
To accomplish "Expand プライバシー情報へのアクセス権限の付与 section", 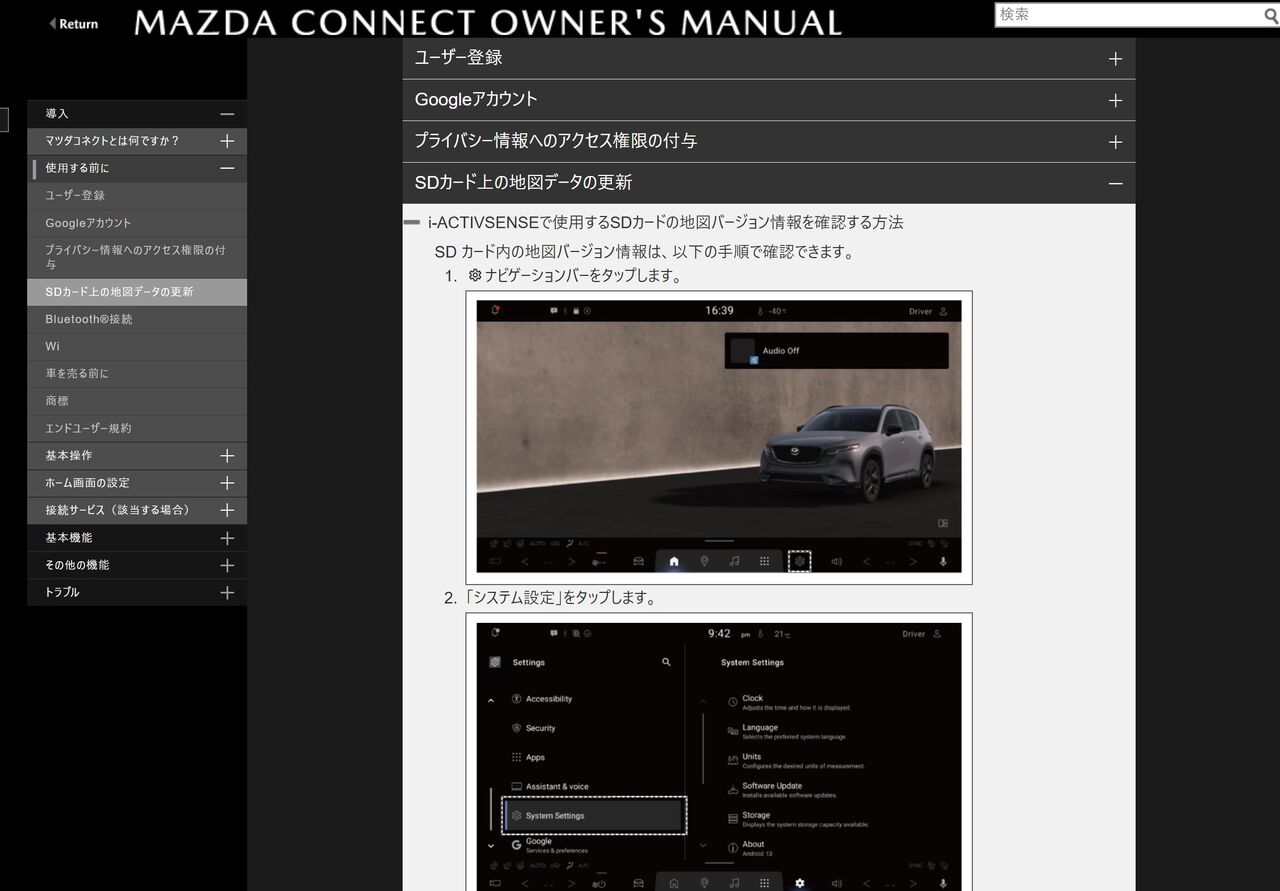I will pos(1115,142).
